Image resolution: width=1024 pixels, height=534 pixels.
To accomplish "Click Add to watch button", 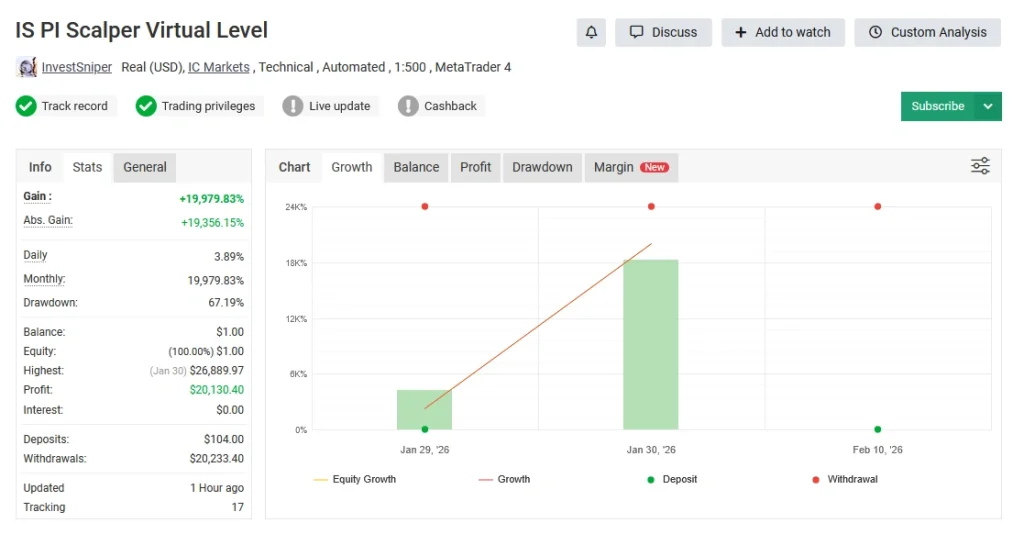I will [783, 32].
